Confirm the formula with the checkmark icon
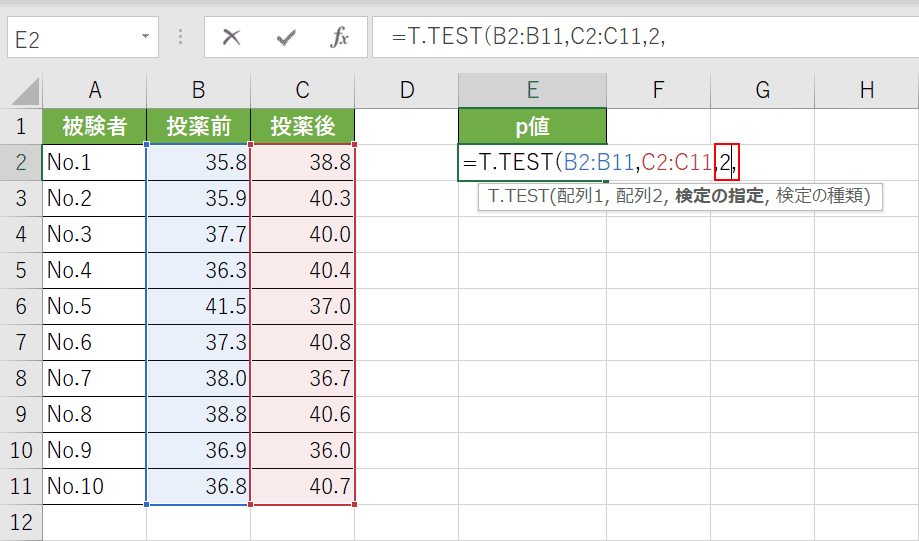Viewport: 919px width, 541px height. [286, 38]
